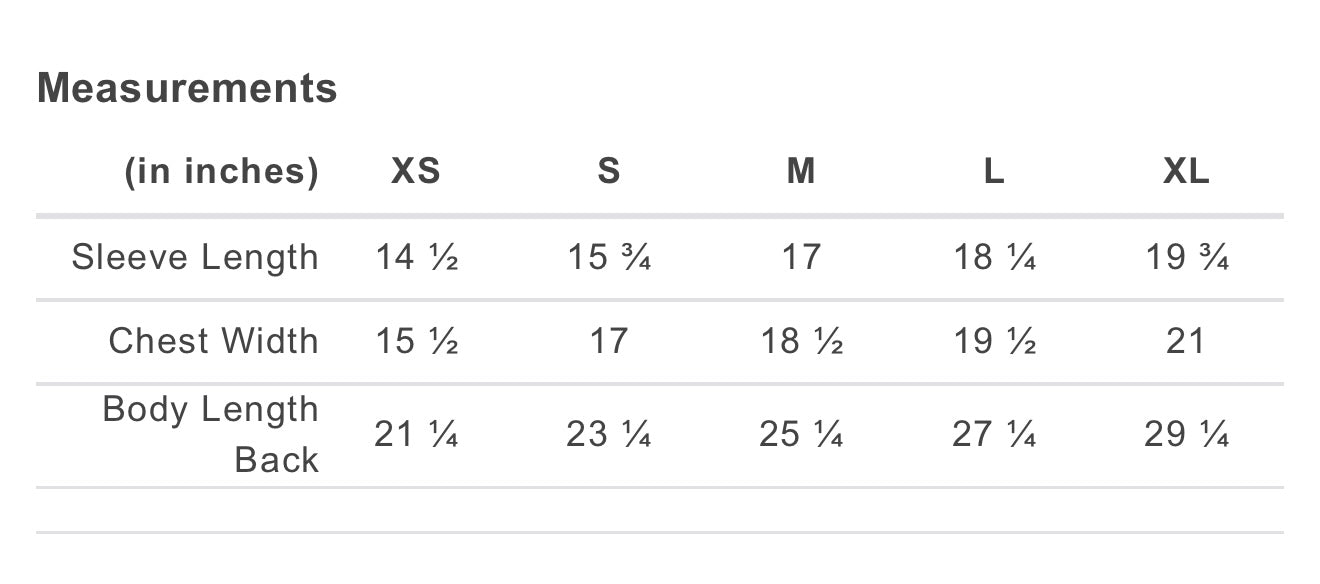Screen dimensions: 1320x584
Task: Click M chest width value 18 ½
Action: (x=801, y=341)
